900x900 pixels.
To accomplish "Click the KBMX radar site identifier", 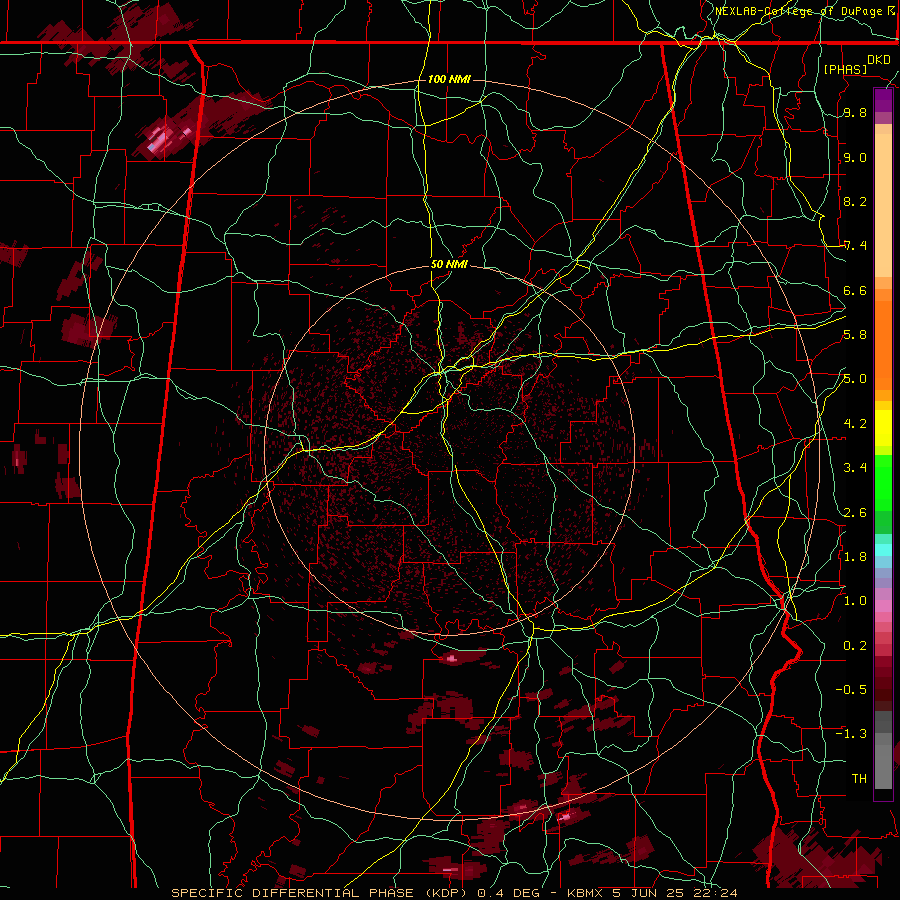I will click(x=584, y=893).
